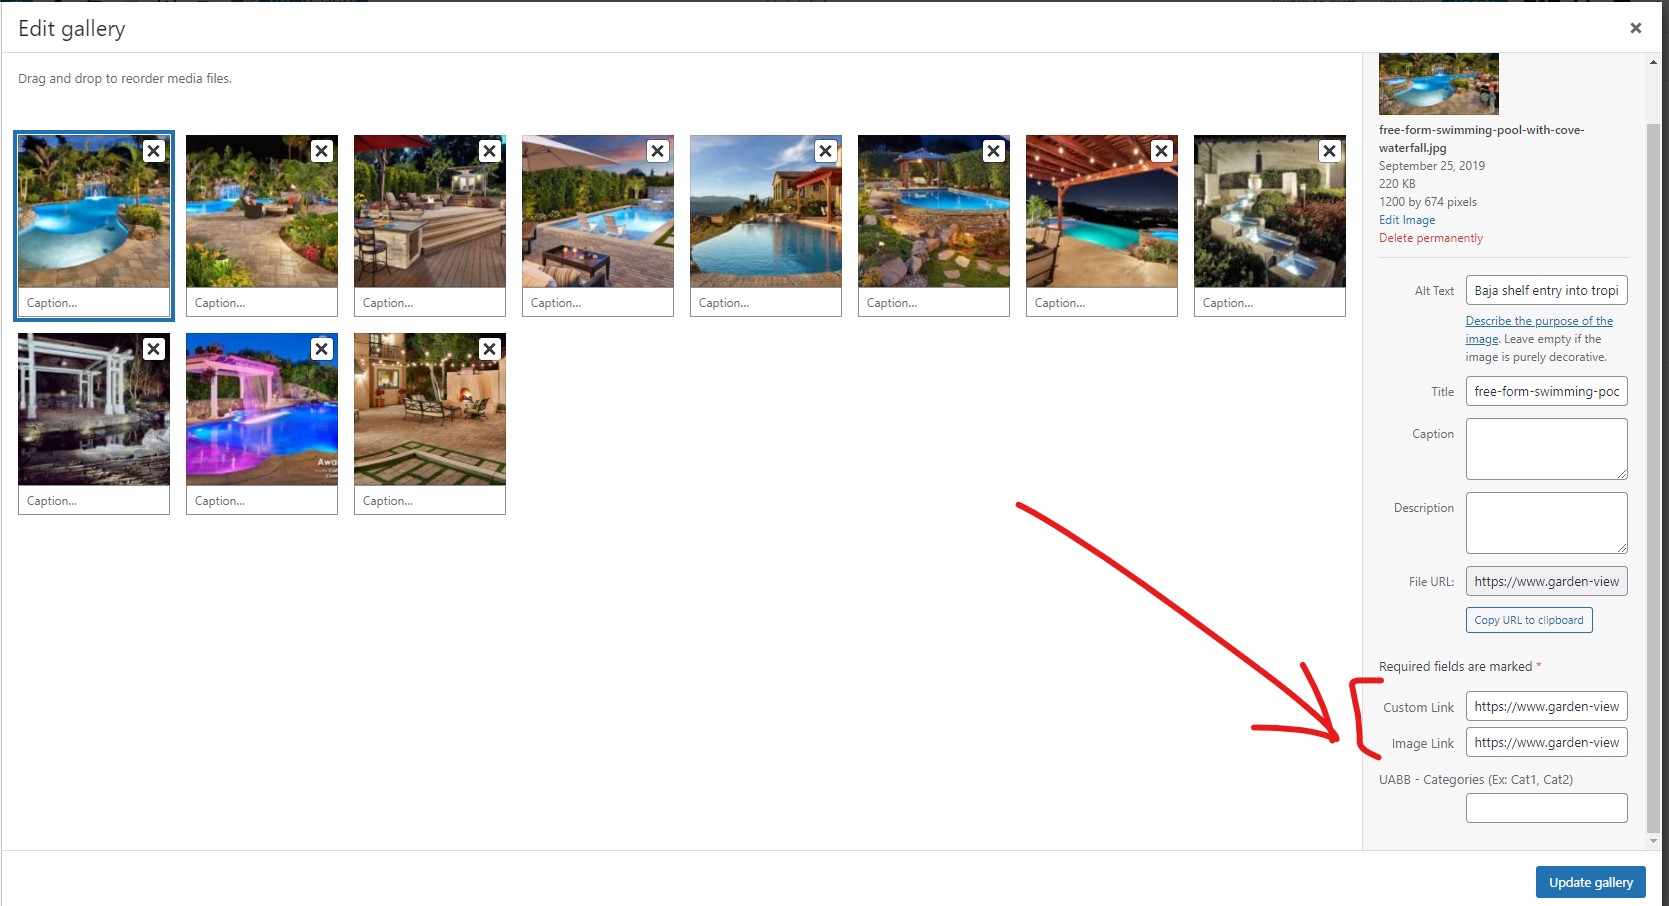Remove the pergola with string lights pool image
The image size is (1669, 906).
coord(1161,151)
